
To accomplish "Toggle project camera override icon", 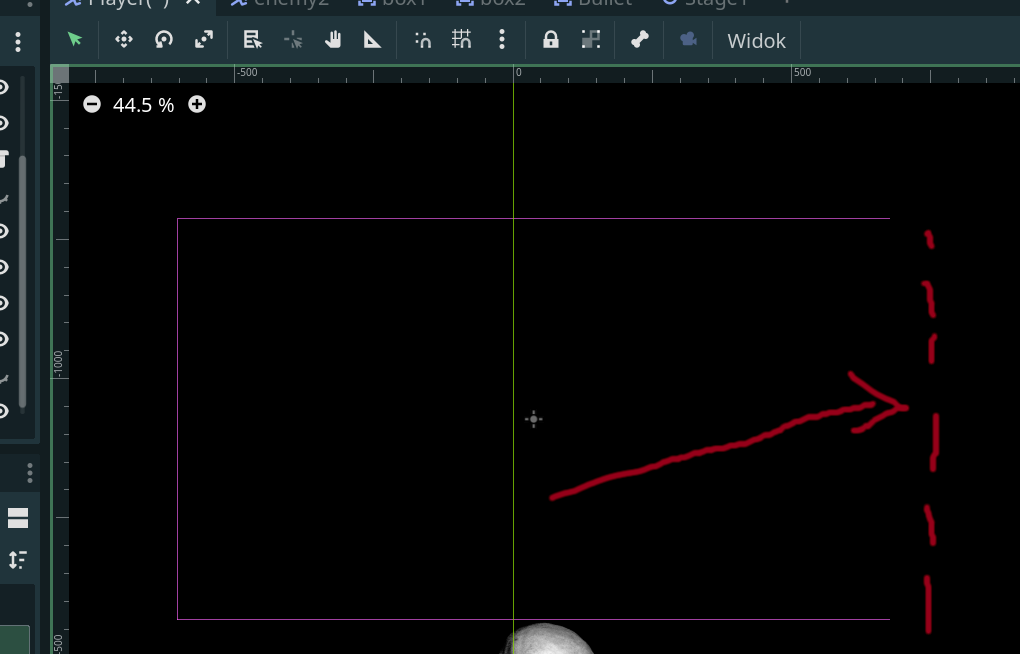I will click(x=688, y=40).
